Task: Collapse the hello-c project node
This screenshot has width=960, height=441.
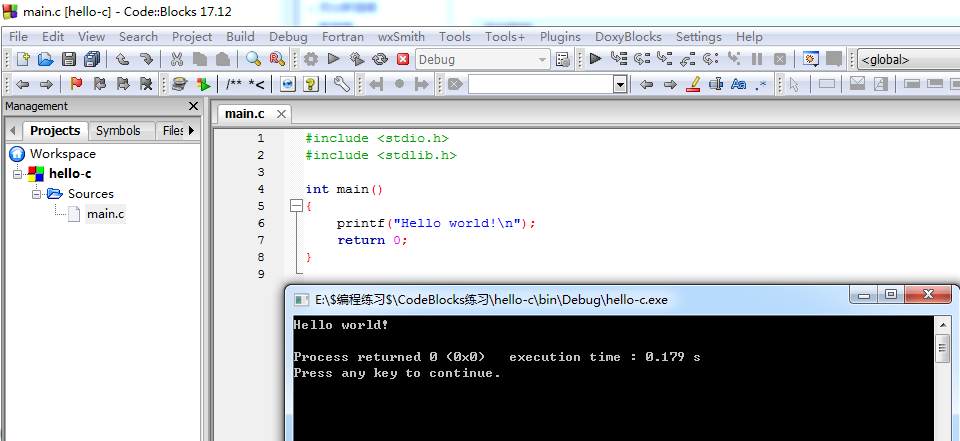Action: pyautogui.click(x=18, y=174)
